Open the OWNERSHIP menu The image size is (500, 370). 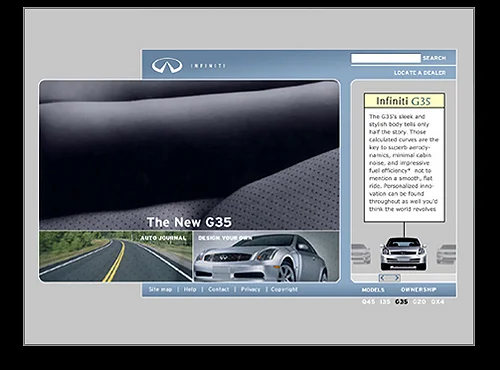click(418, 290)
